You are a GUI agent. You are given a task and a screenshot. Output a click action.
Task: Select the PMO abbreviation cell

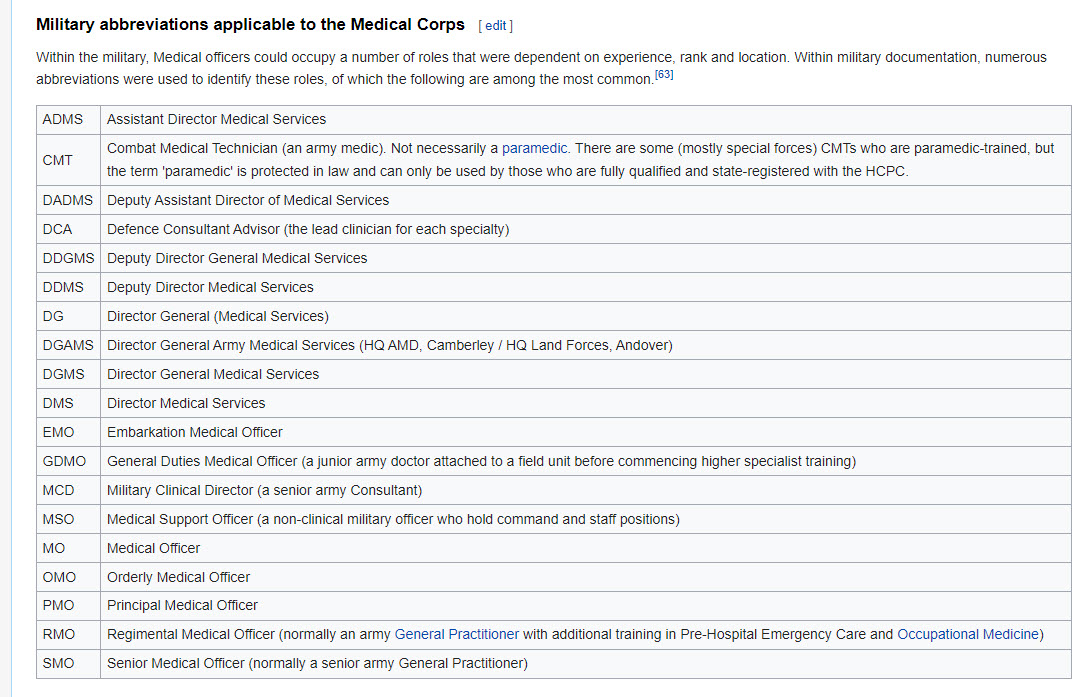[59, 605]
